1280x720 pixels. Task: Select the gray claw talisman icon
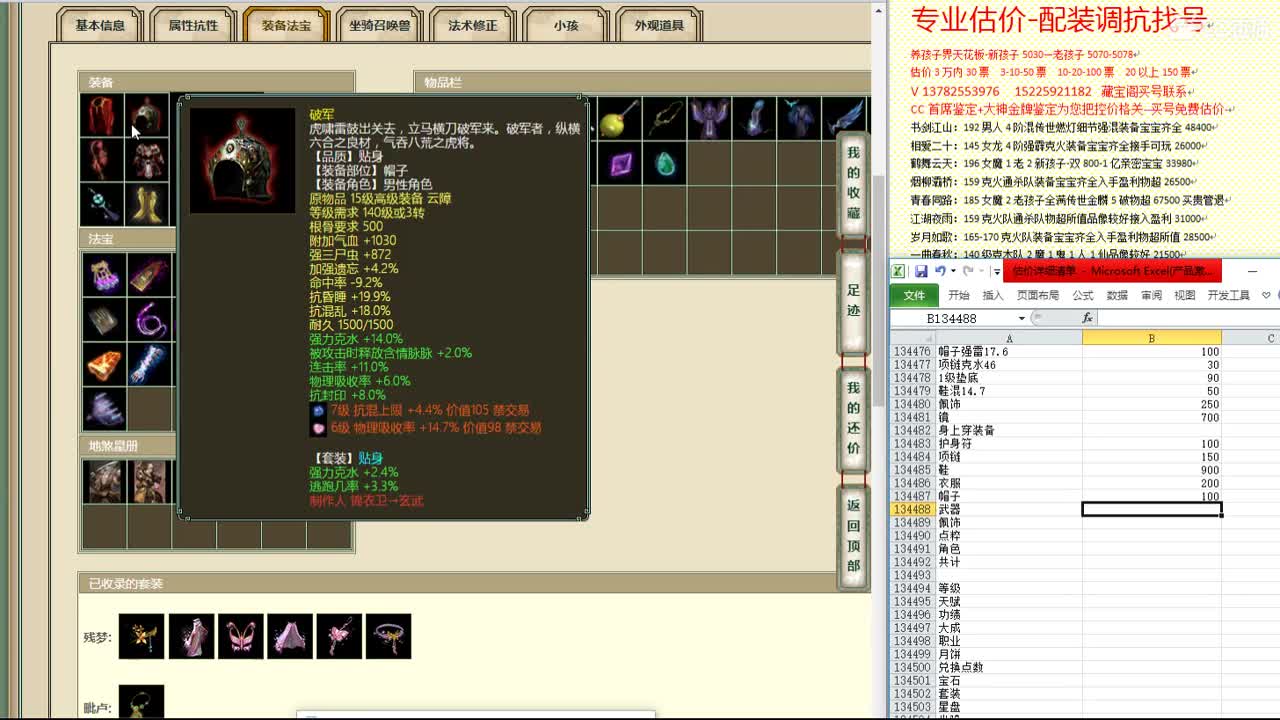click(103, 320)
